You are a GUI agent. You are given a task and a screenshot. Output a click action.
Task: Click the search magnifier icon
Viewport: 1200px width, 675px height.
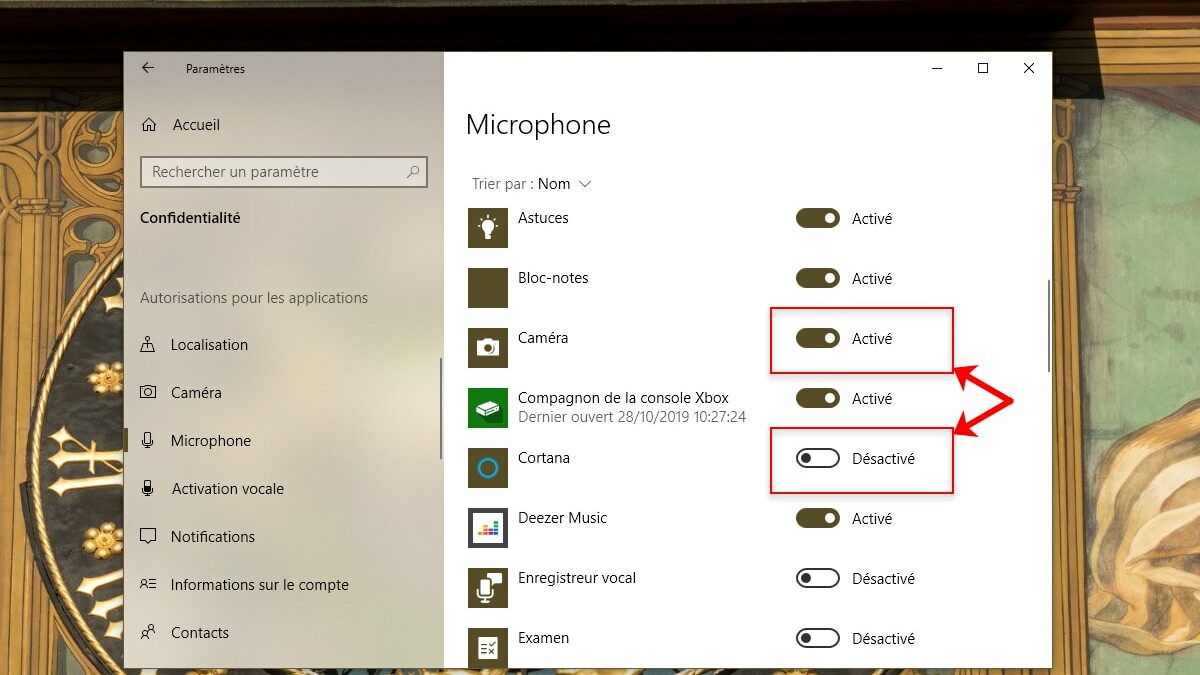tap(412, 172)
